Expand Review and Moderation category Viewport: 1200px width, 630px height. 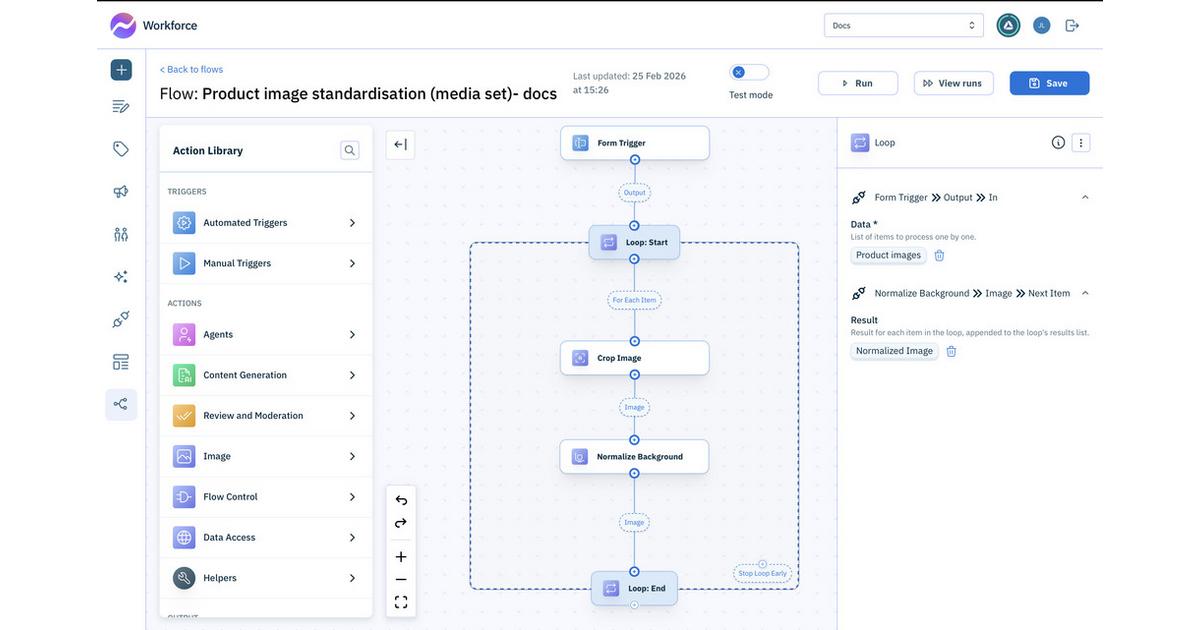coord(266,416)
